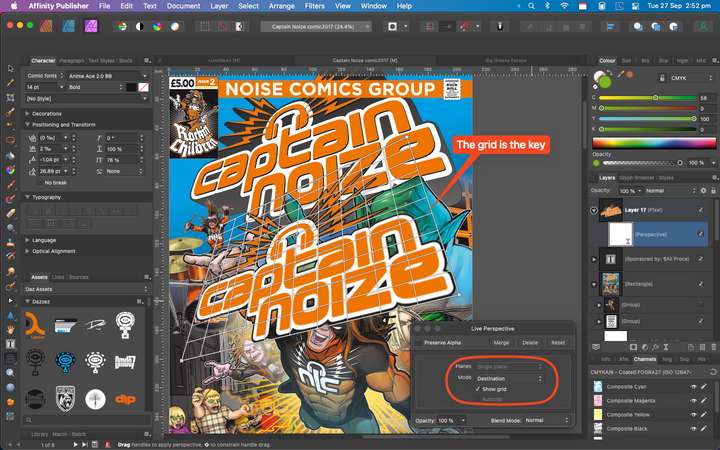Open the Bold font style dropdown
The image size is (720, 450).
pos(96,87)
